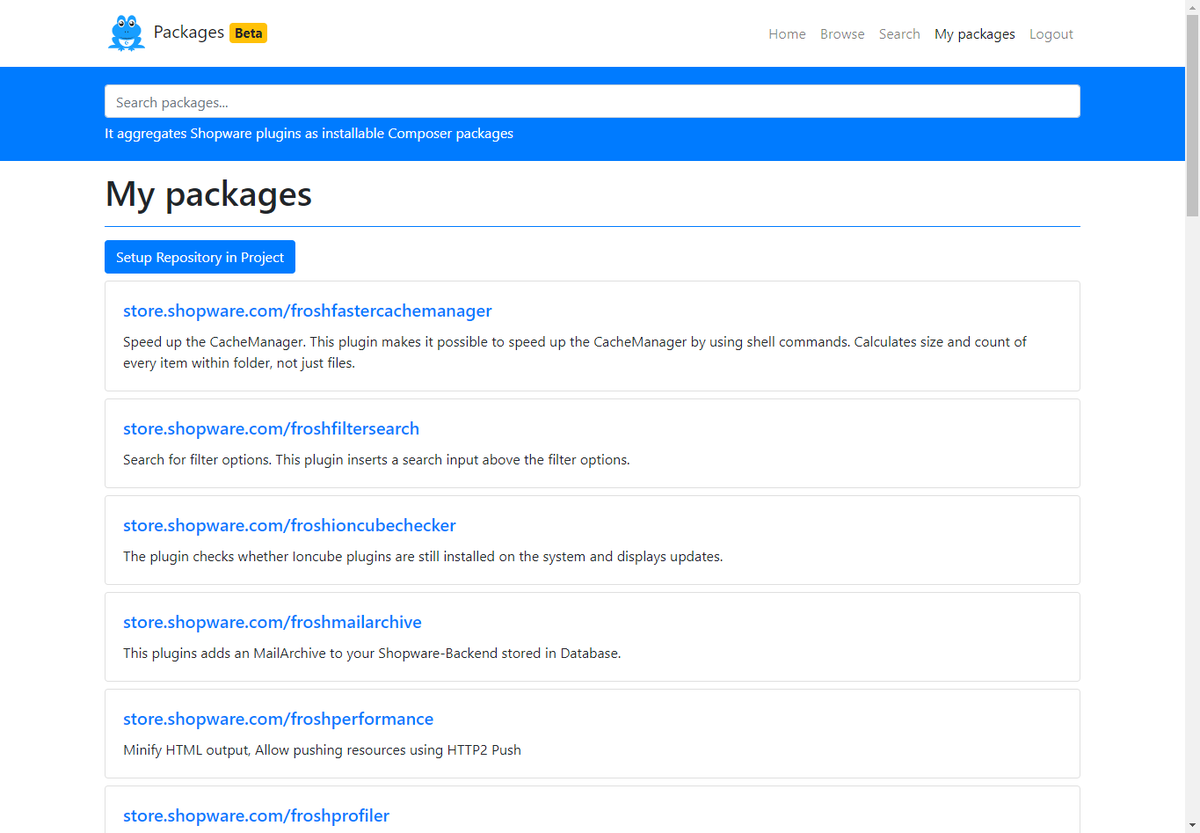Select My packages in navigation

pos(975,34)
